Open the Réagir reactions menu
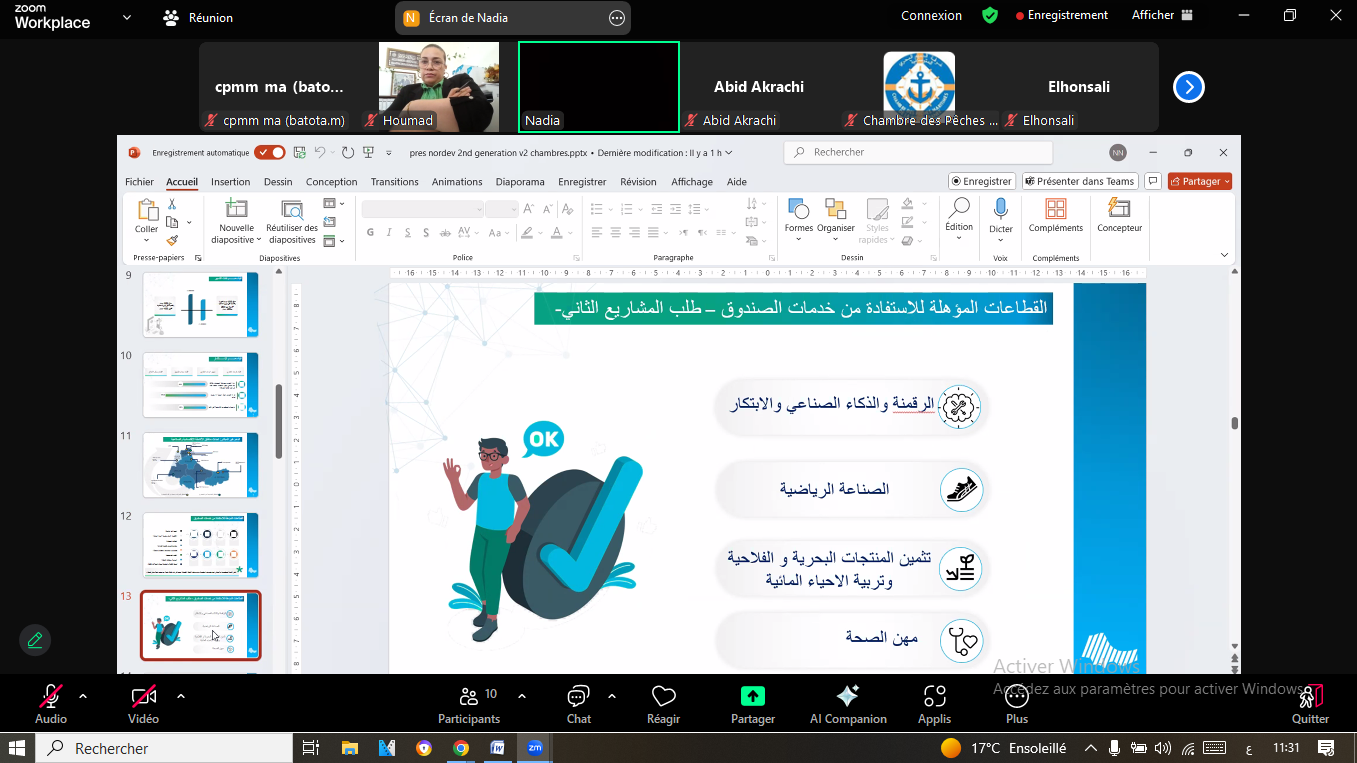This screenshot has height=763, width=1357. (663, 697)
